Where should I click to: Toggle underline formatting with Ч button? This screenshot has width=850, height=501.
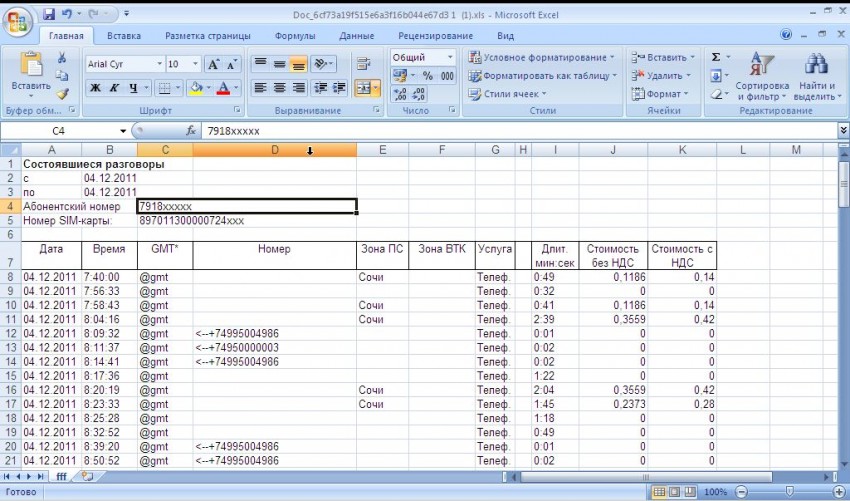tap(134, 88)
